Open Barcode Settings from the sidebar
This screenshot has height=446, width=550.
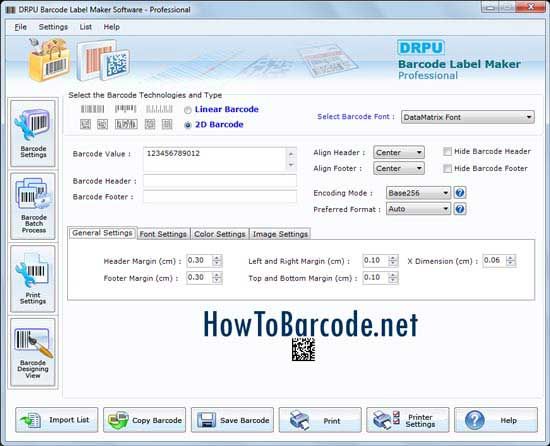33,133
